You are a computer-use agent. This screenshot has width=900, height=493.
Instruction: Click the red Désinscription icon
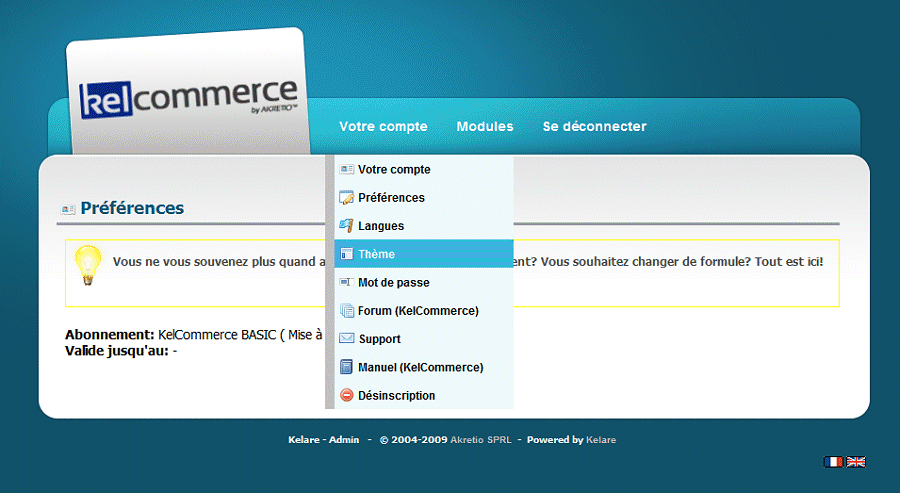click(x=347, y=396)
